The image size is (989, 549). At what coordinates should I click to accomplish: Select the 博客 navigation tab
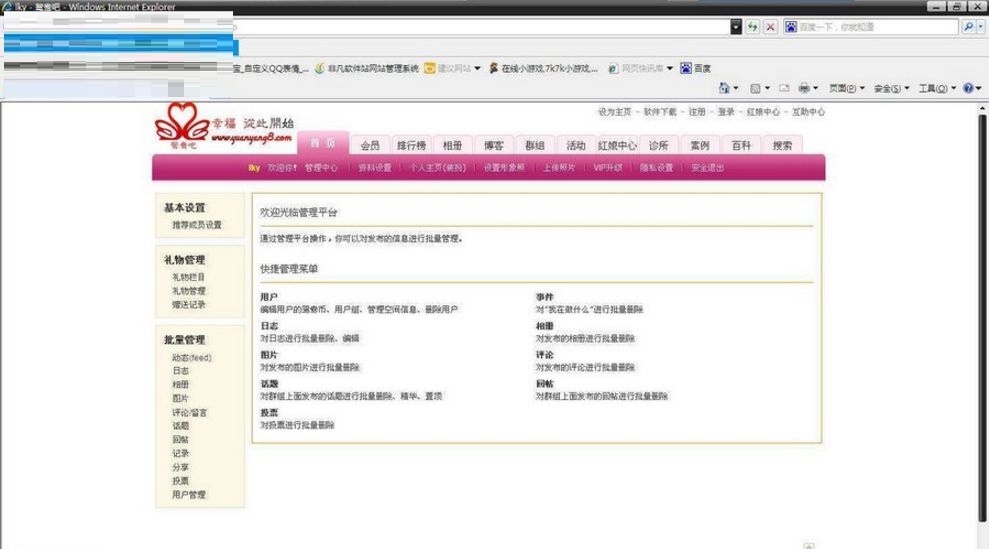point(489,145)
